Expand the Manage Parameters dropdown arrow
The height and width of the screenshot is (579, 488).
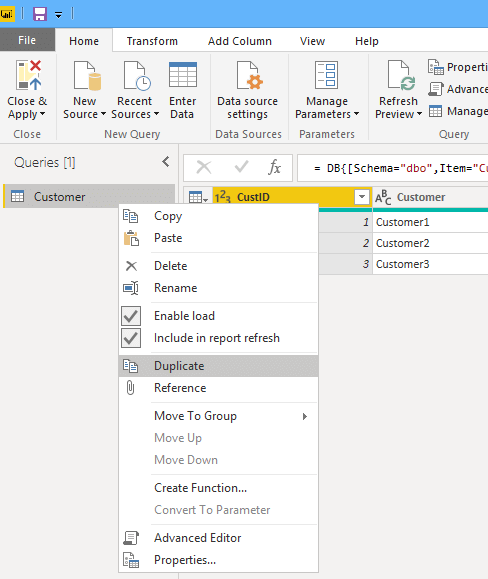(x=357, y=114)
